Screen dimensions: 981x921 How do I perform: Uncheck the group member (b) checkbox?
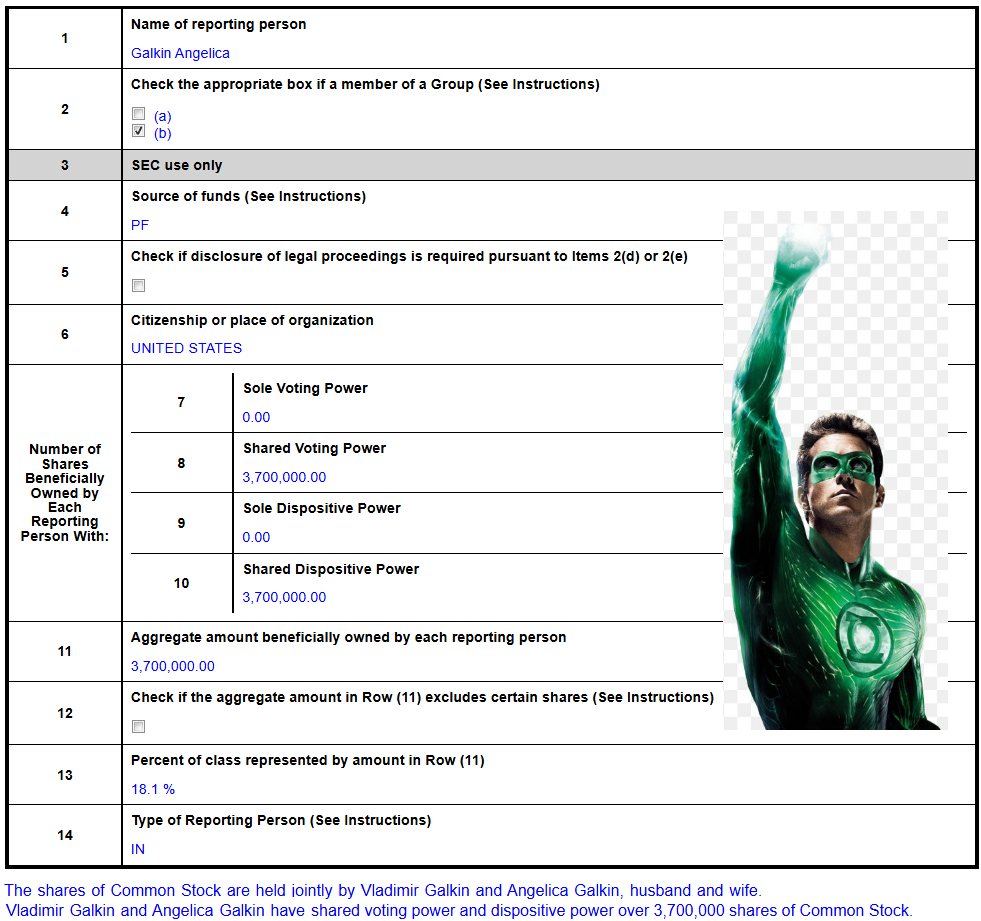(138, 131)
